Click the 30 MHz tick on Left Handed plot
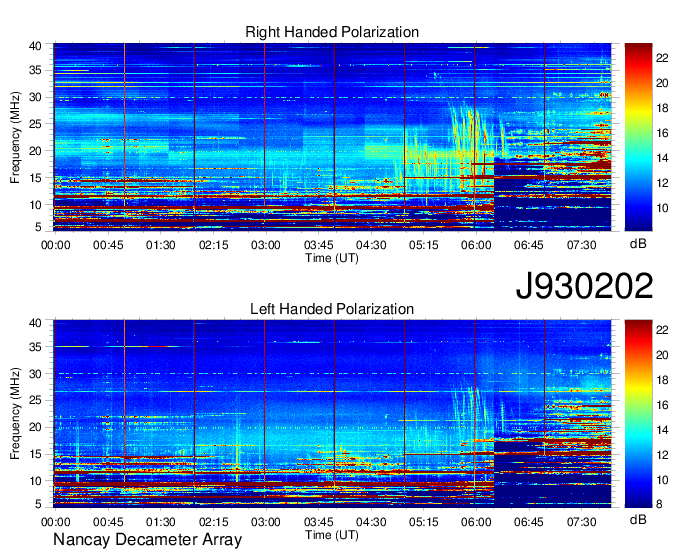The width and height of the screenshot is (680, 552). click(x=35, y=373)
